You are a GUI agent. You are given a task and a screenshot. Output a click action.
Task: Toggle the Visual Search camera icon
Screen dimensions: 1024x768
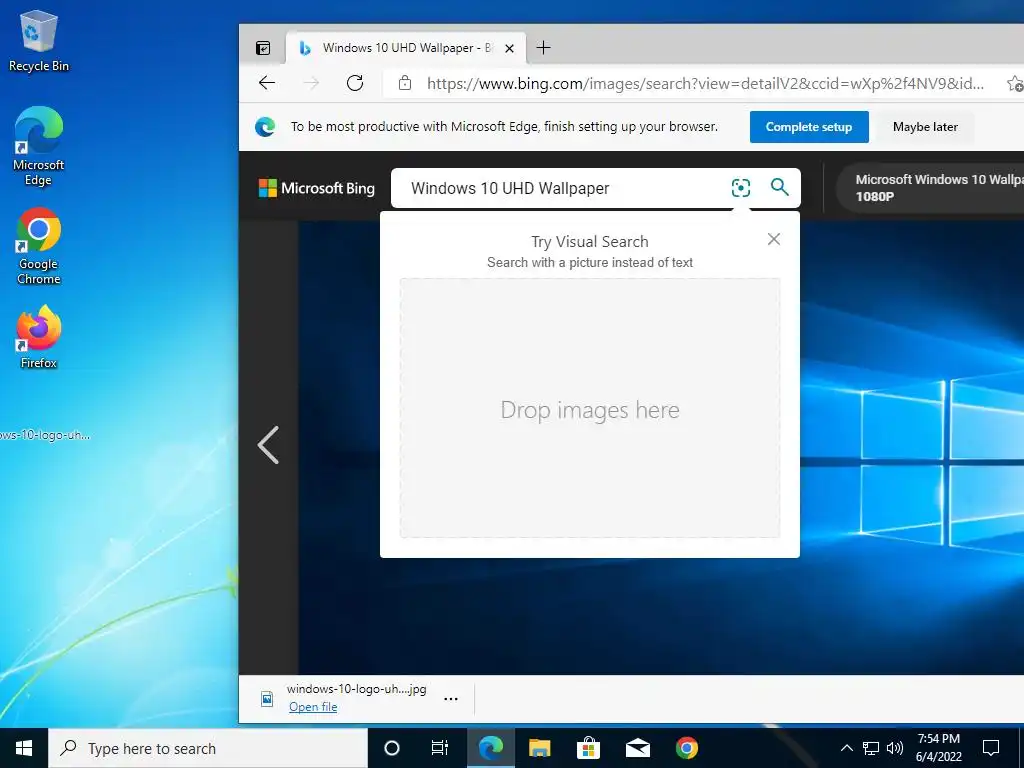(x=741, y=188)
